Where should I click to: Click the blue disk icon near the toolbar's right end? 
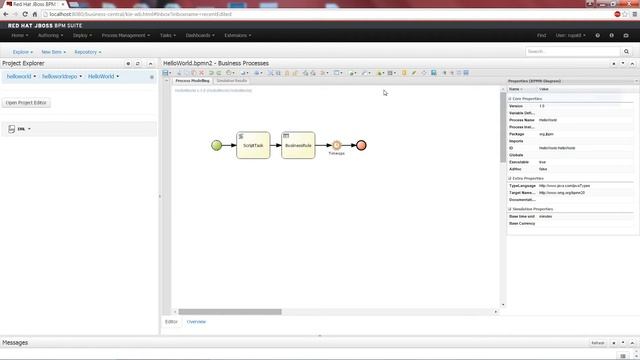[433, 73]
